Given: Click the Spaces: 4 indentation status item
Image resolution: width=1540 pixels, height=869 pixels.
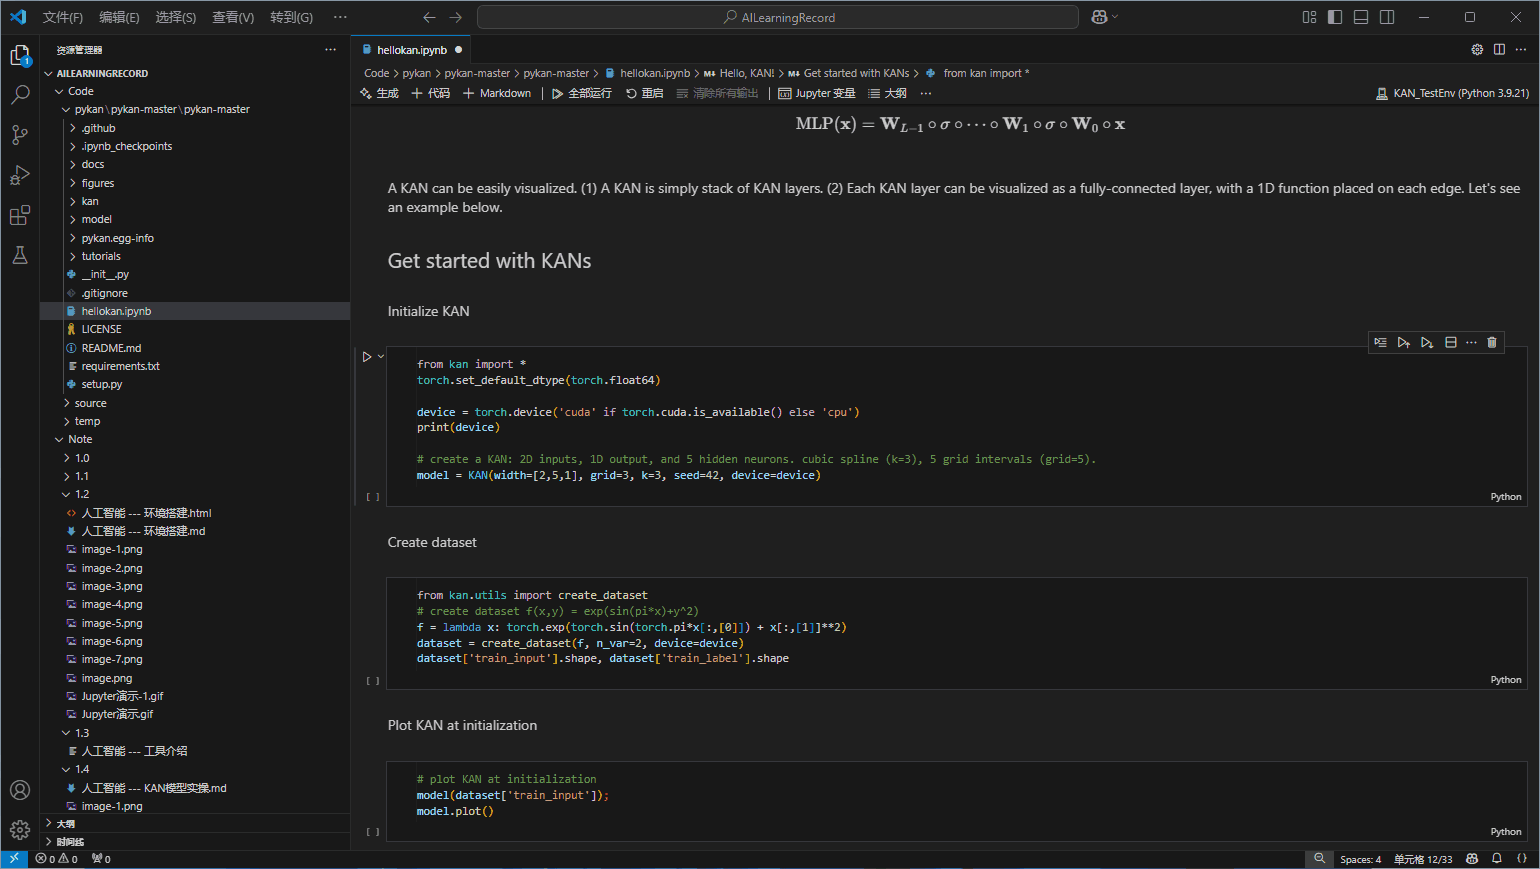Looking at the screenshot, I should [1360, 859].
